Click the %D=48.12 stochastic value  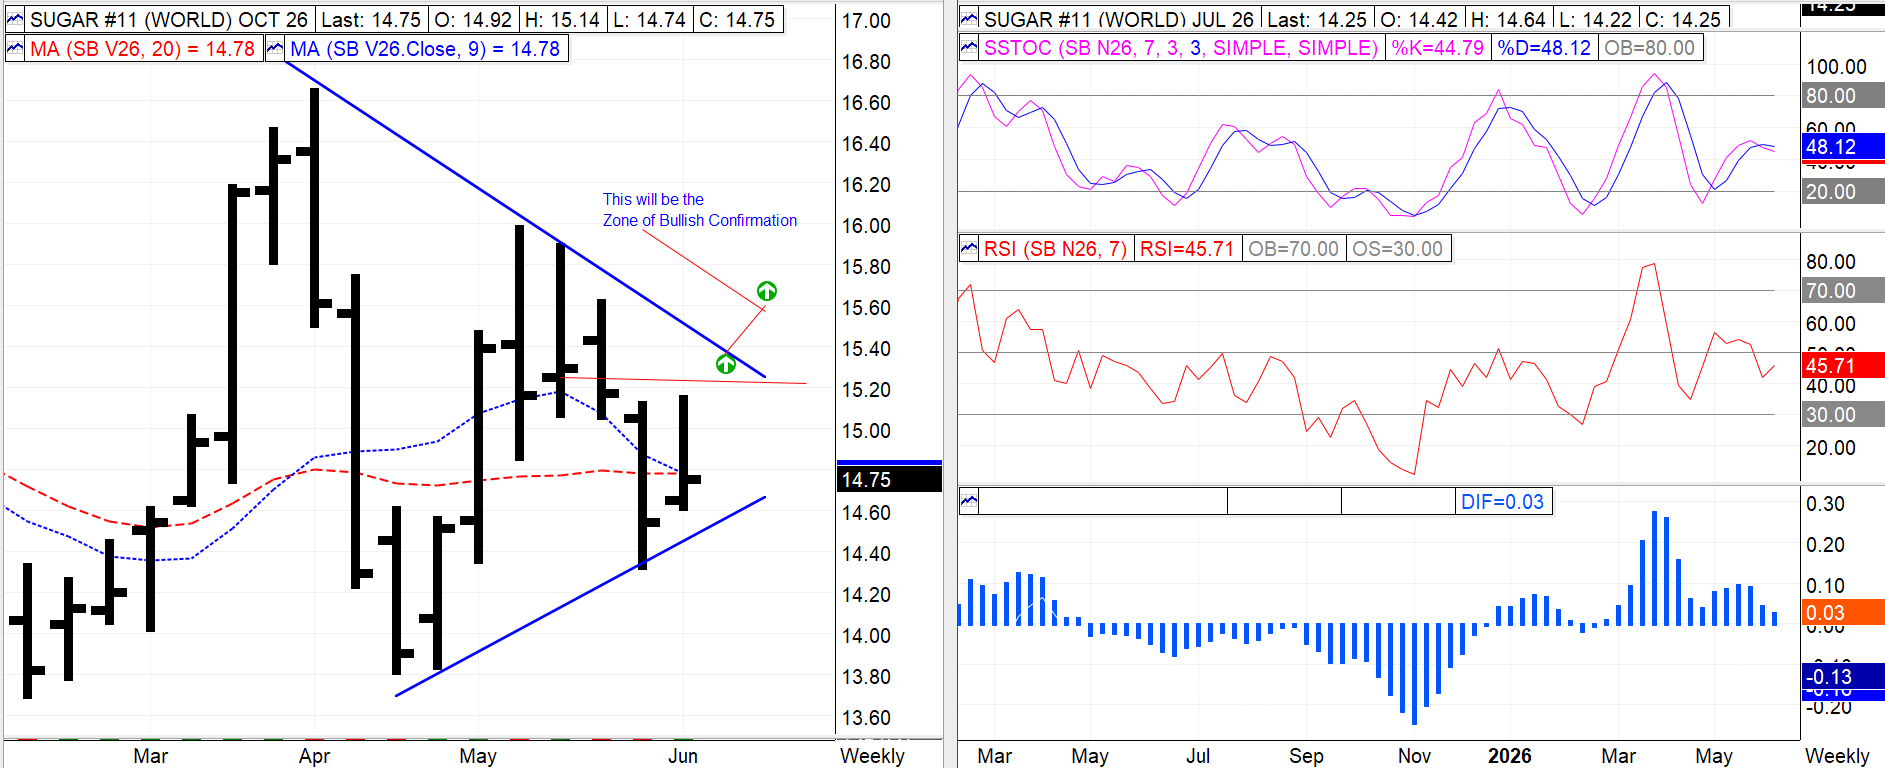click(x=1544, y=48)
